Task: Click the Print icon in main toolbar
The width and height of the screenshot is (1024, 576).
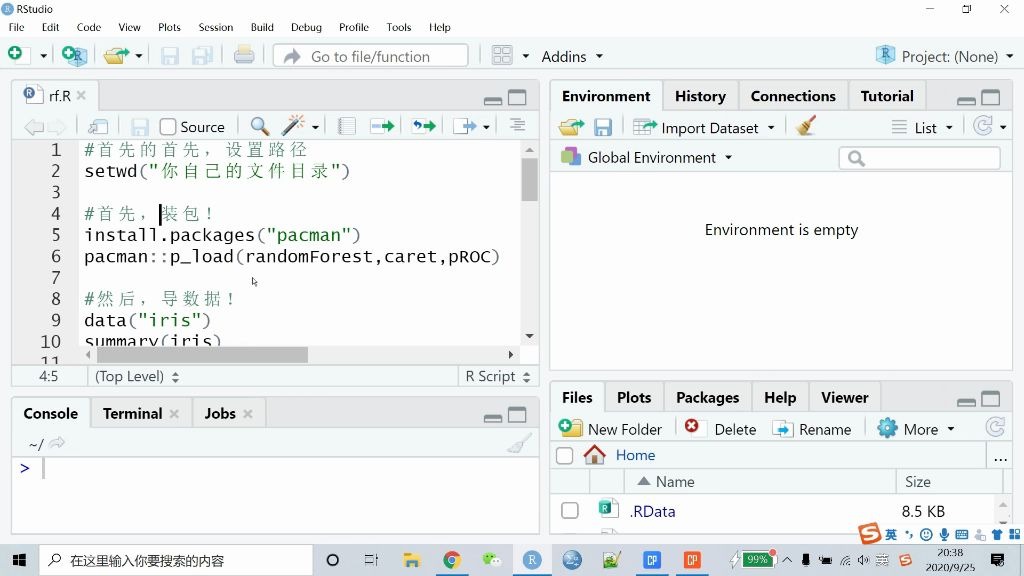Action: [x=244, y=56]
